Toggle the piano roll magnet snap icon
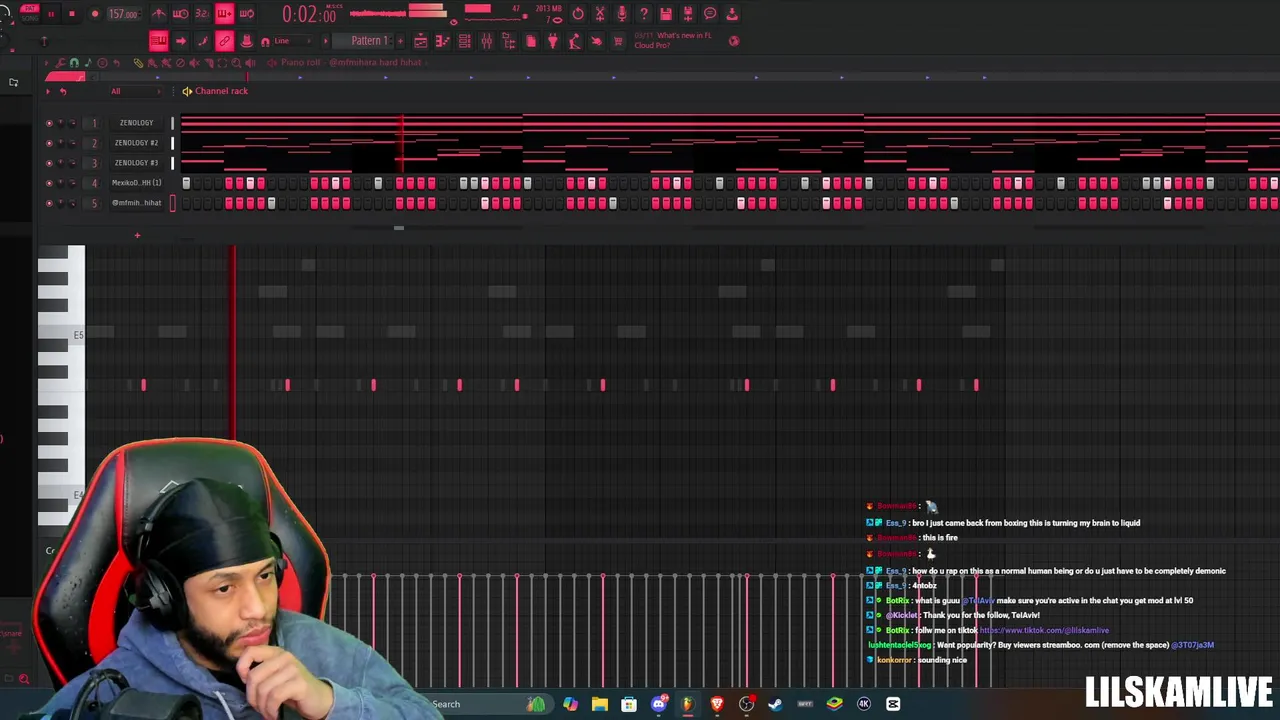Viewport: 1280px width, 720px height. [x=74, y=63]
